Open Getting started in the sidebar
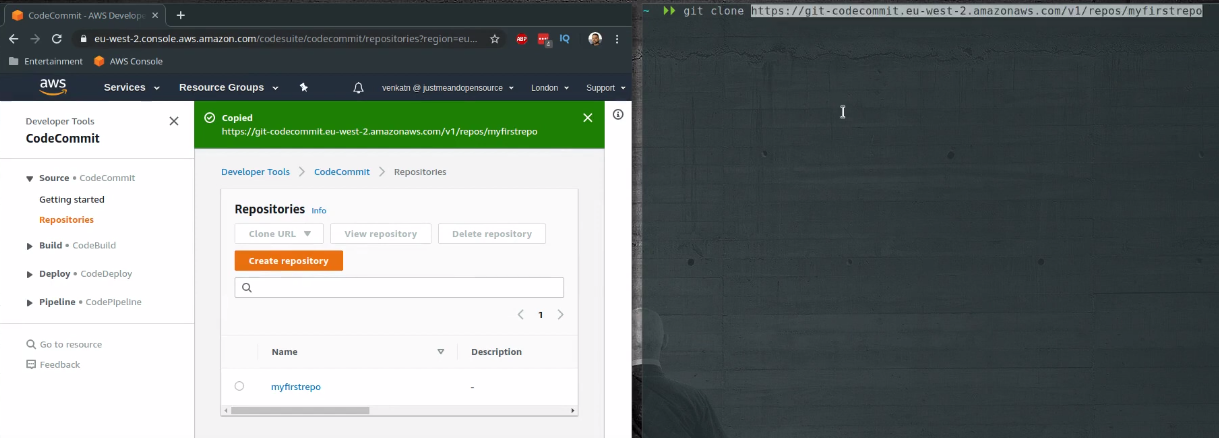The image size is (1219, 438). [72, 200]
